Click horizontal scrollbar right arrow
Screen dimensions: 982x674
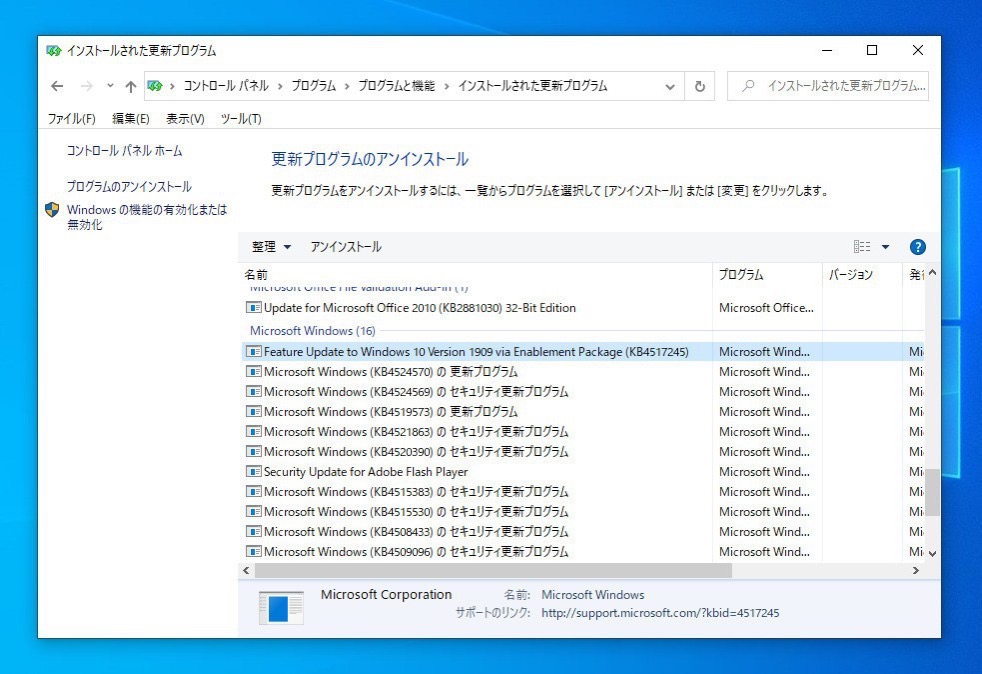tap(916, 571)
